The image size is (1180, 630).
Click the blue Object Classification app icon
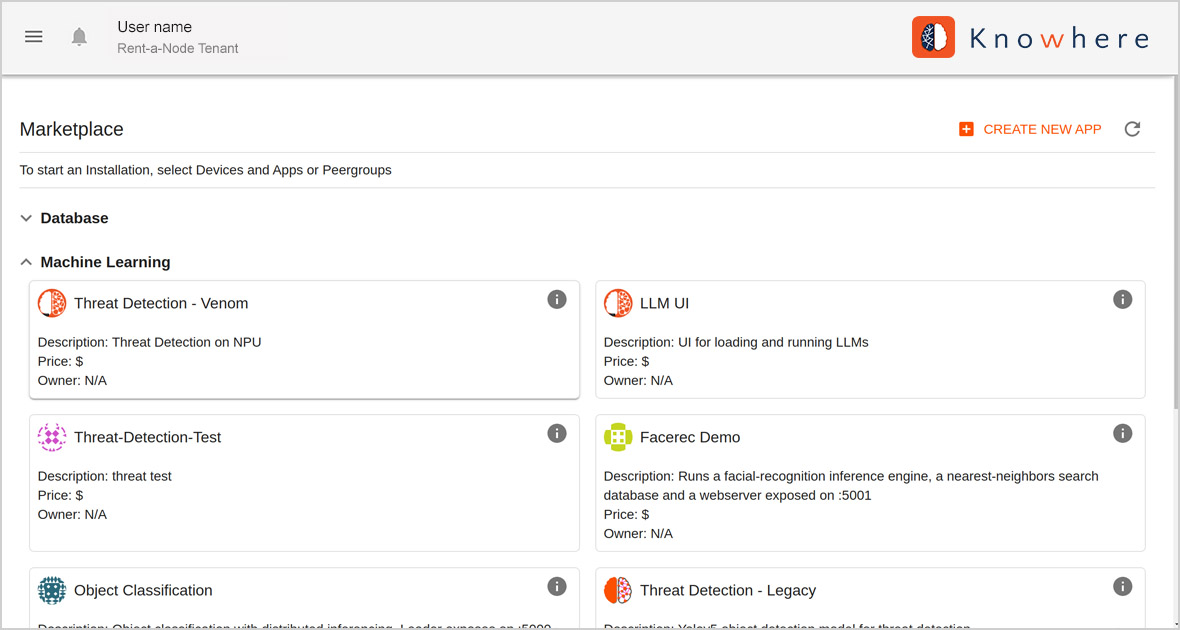[x=51, y=590]
